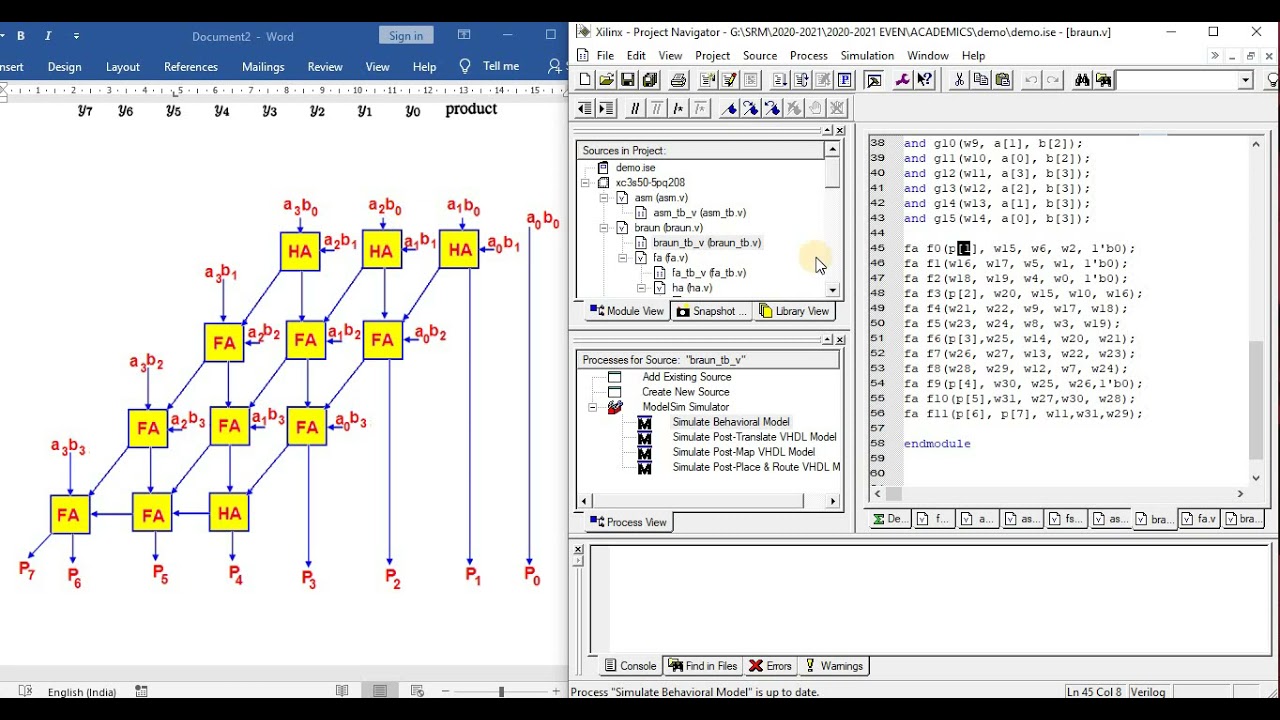Viewport: 1280px width, 720px height.
Task: Toggle Italic in Word window
Action: [48, 36]
